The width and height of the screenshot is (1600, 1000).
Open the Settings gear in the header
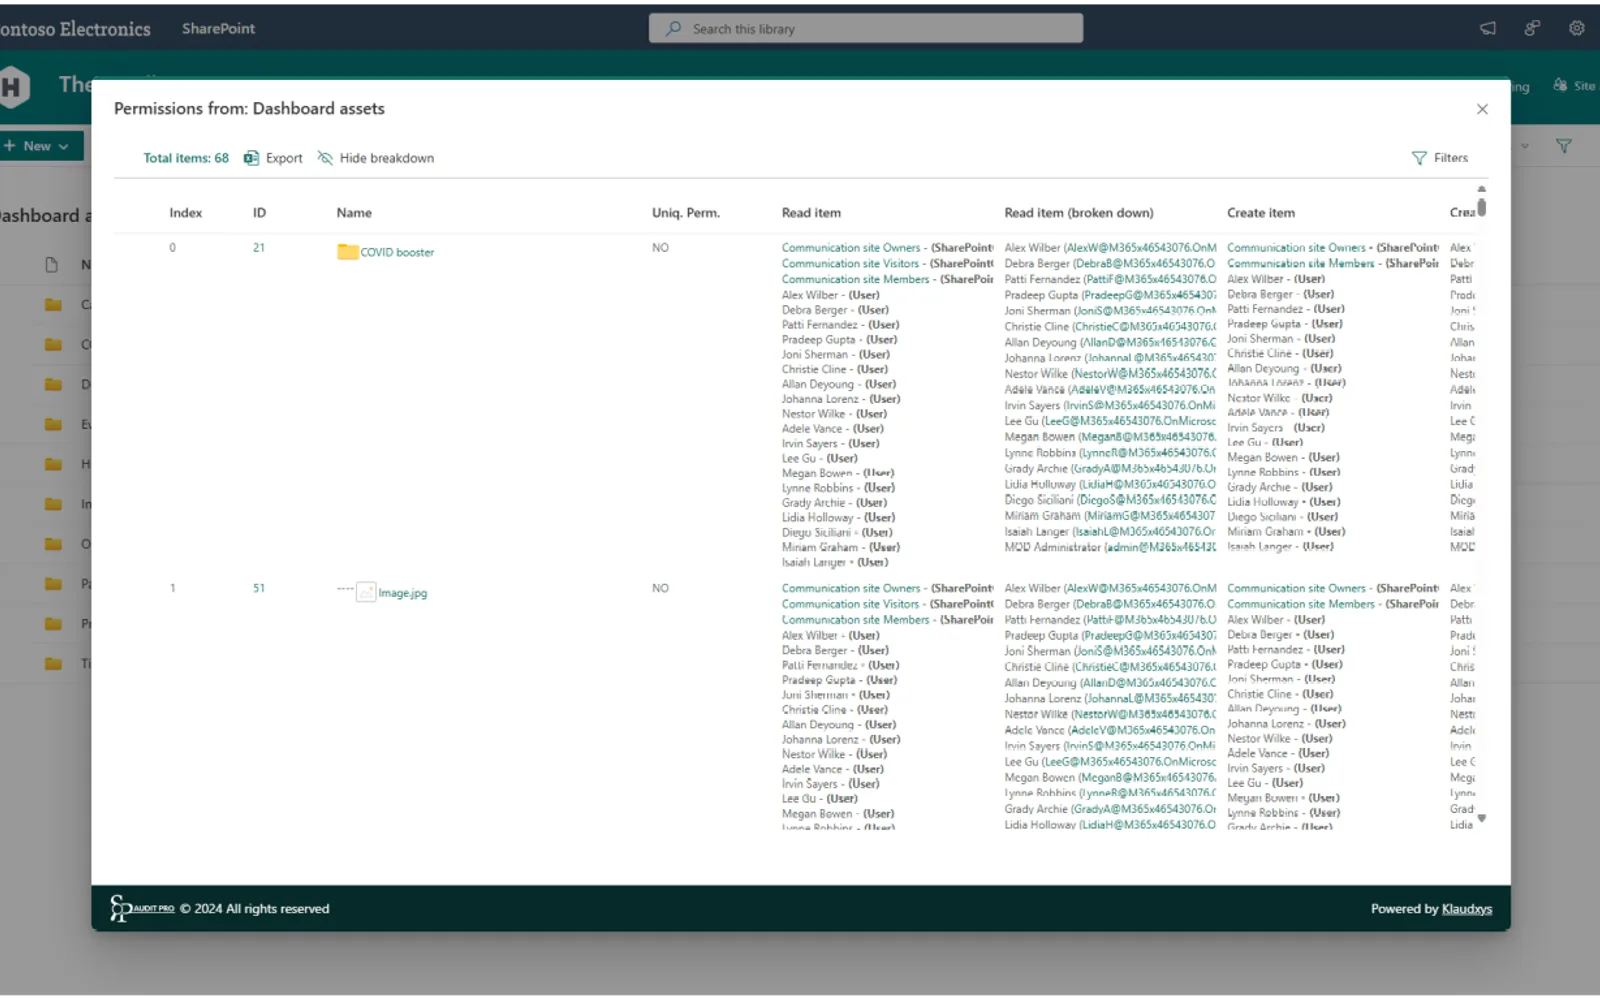(1577, 29)
